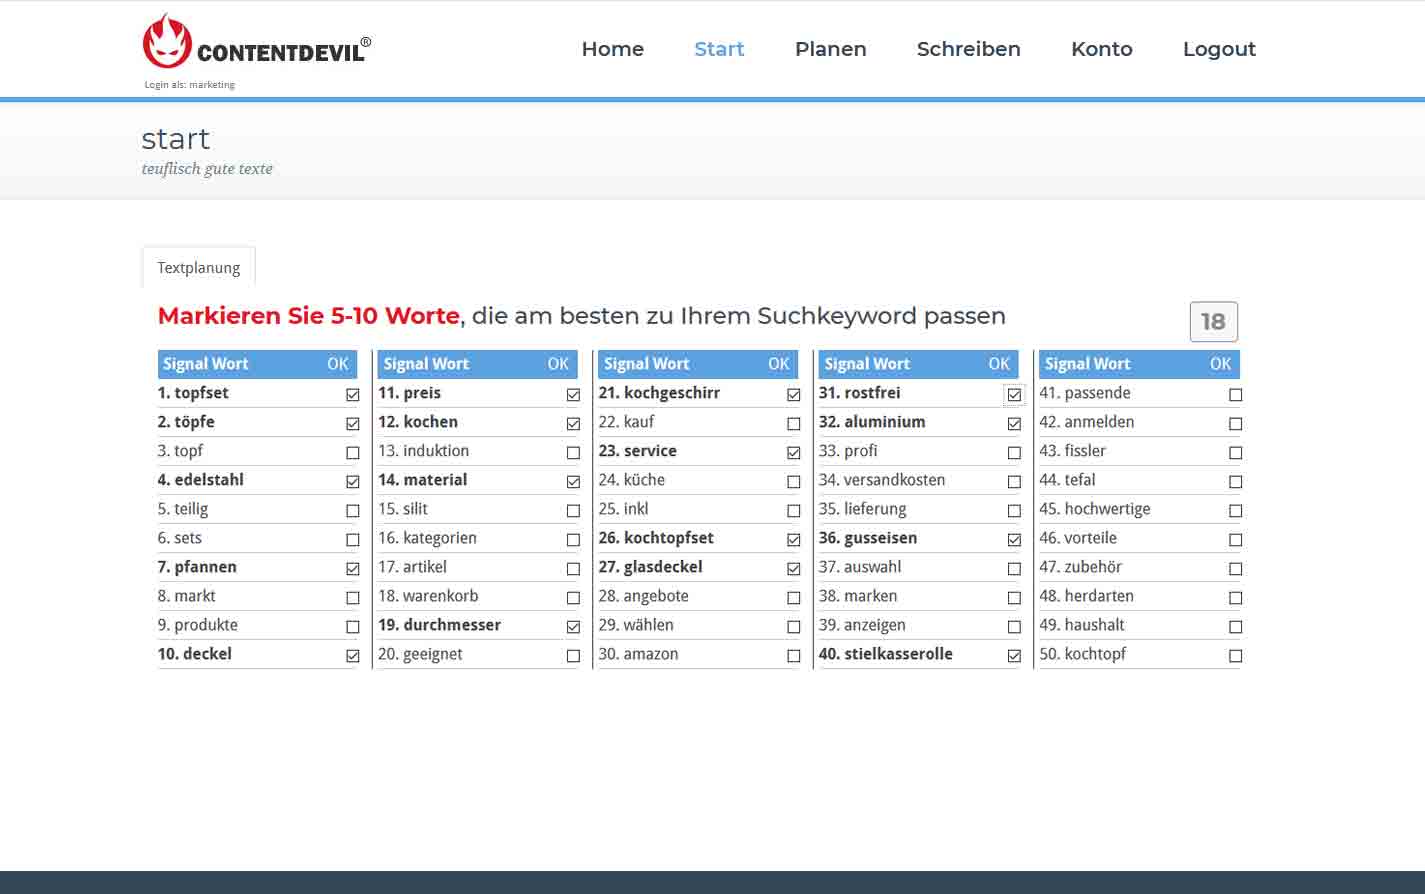The width and height of the screenshot is (1425, 894).
Task: Mark the fissler keyword checkbox
Action: pos(1235,453)
